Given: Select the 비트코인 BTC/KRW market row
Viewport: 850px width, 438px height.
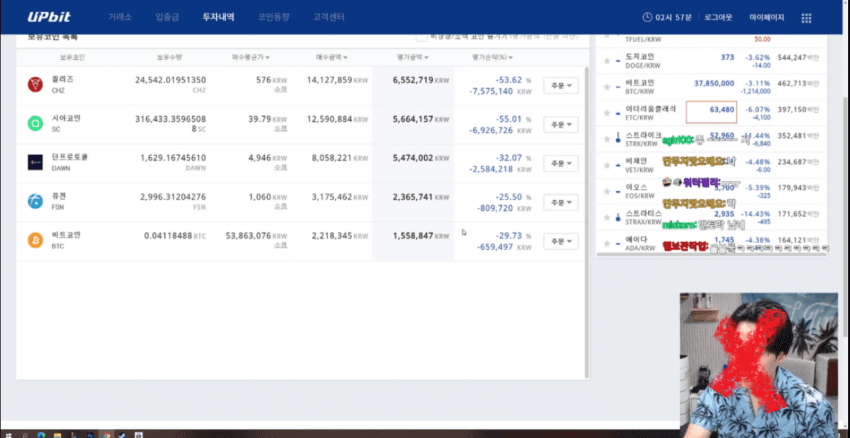Looking at the screenshot, I should 711,87.
